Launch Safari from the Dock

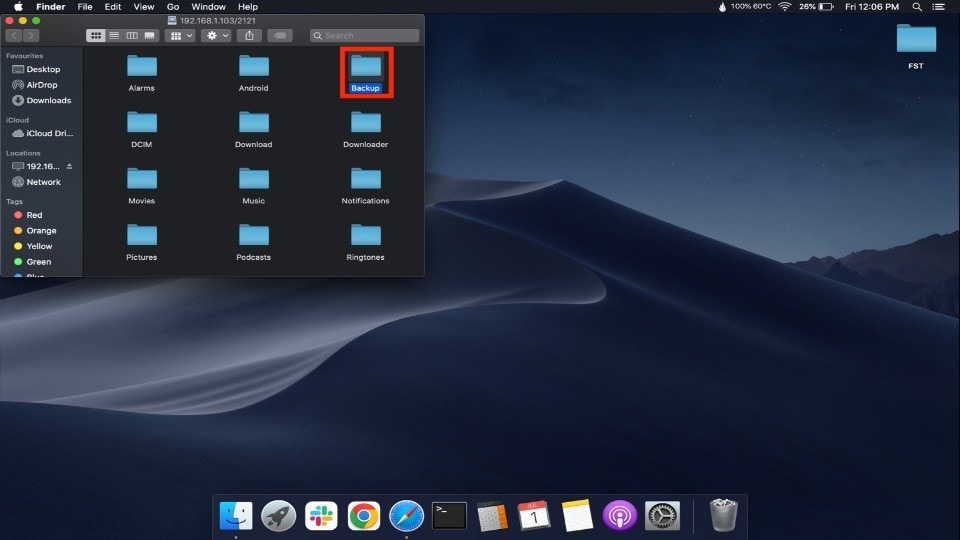pos(407,516)
